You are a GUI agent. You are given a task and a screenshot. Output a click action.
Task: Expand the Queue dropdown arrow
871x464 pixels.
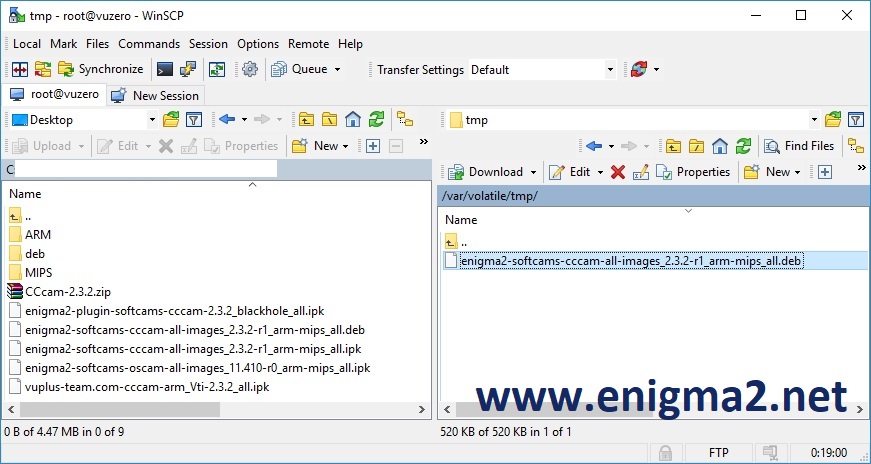pyautogui.click(x=337, y=69)
